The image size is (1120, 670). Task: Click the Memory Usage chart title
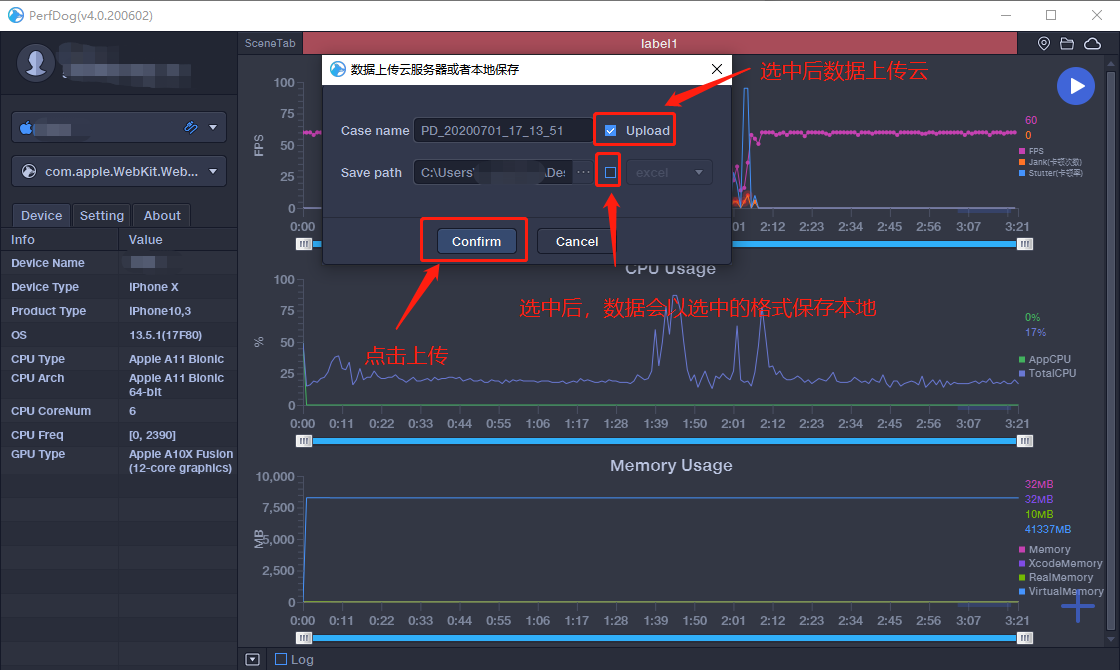(x=671, y=466)
